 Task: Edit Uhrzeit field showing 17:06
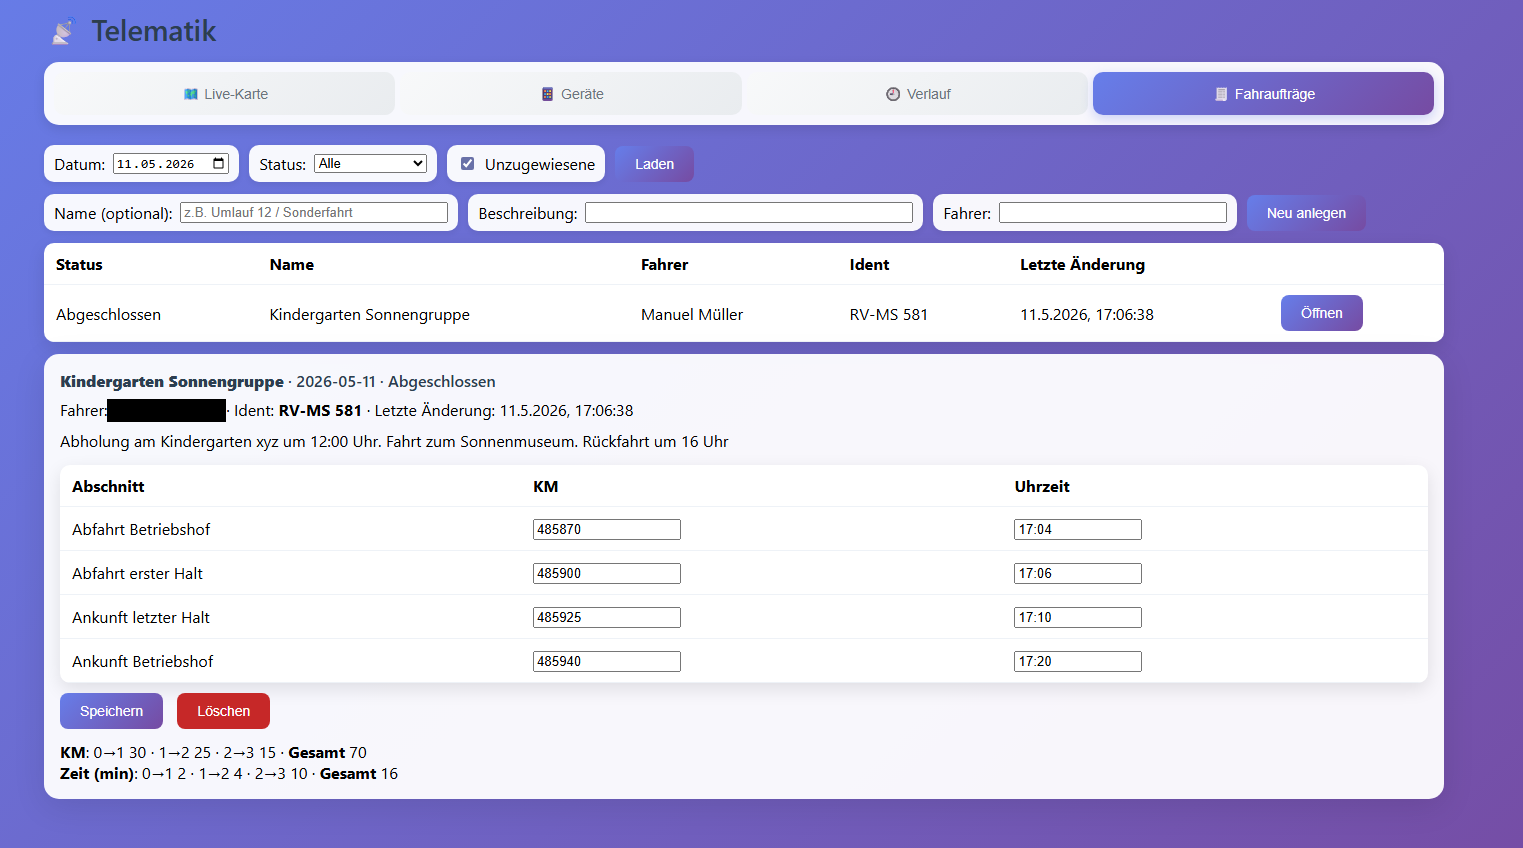pyautogui.click(x=1078, y=573)
